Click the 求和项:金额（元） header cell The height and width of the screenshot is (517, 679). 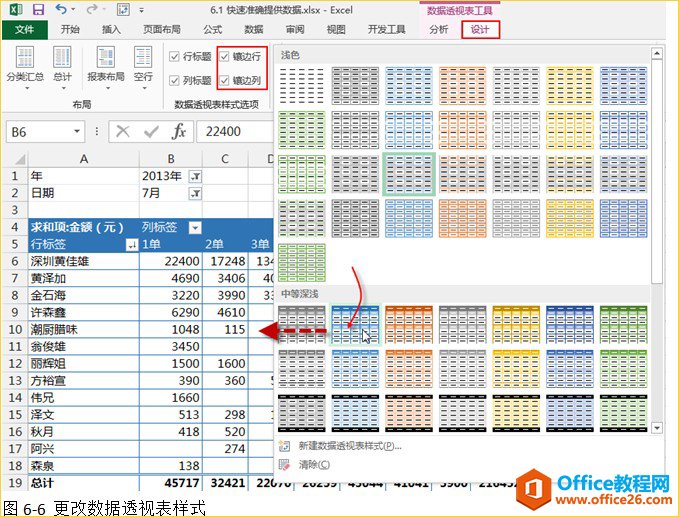pyautogui.click(x=84, y=227)
